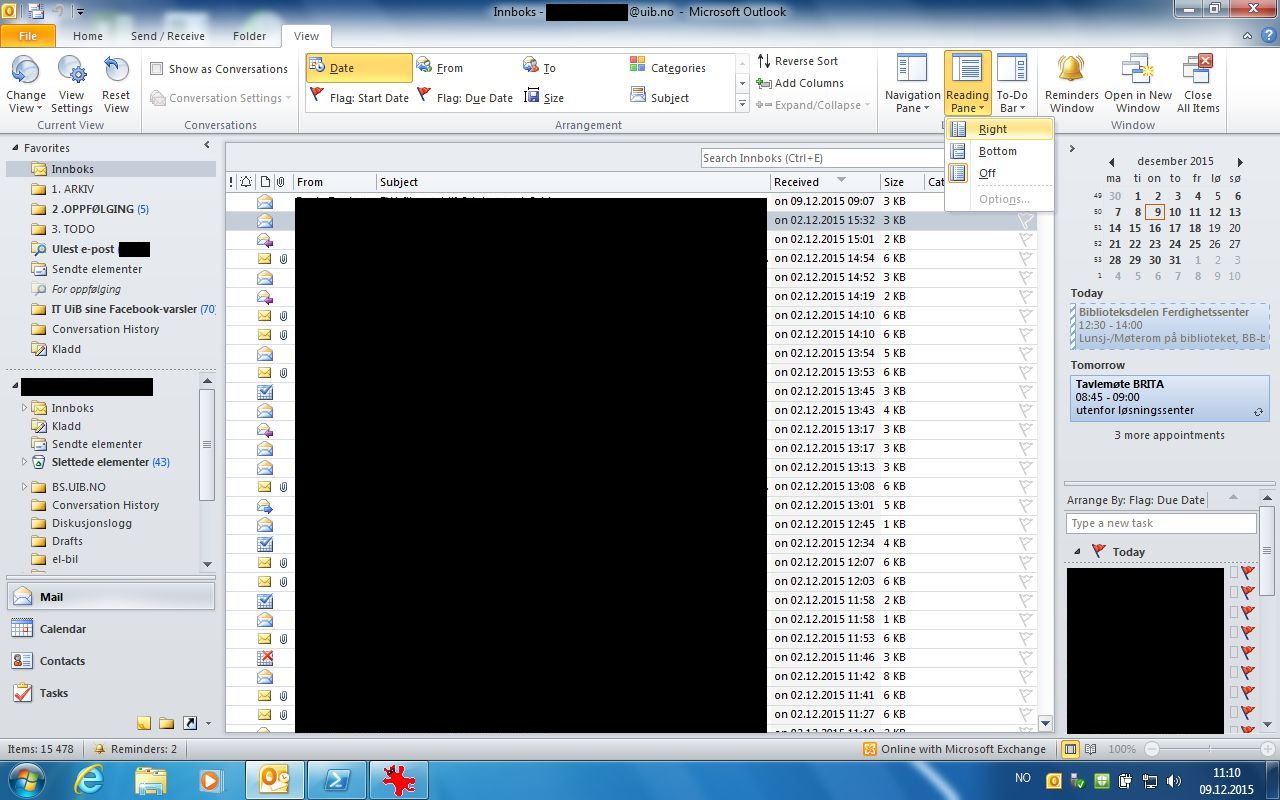This screenshot has width=1280, height=800.
Task: Expand the BS.UIB.NO folder tree
Action: [25, 487]
